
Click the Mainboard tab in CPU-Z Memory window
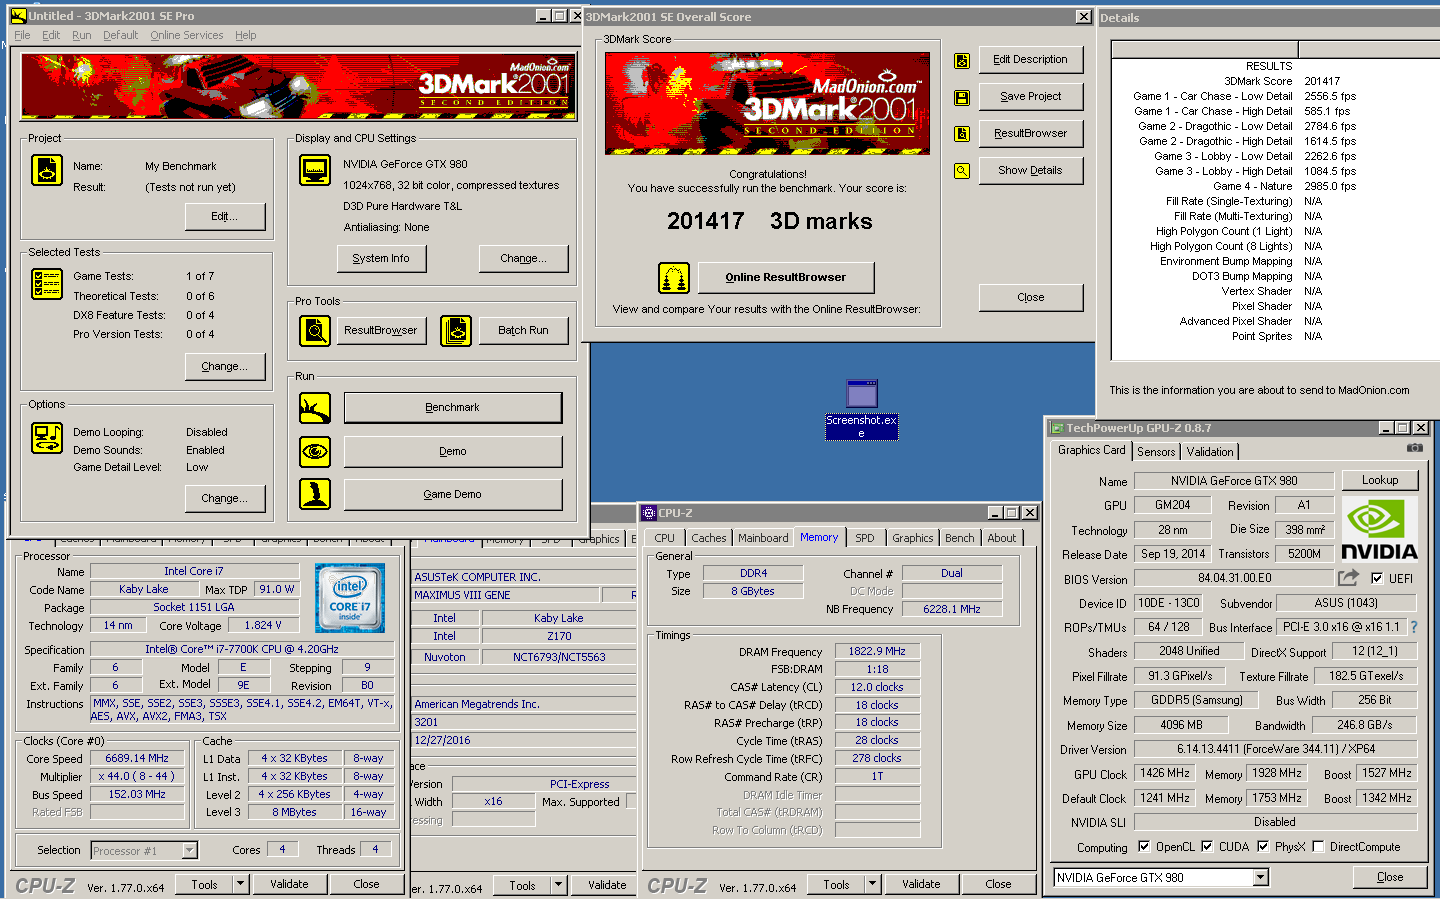coord(763,538)
